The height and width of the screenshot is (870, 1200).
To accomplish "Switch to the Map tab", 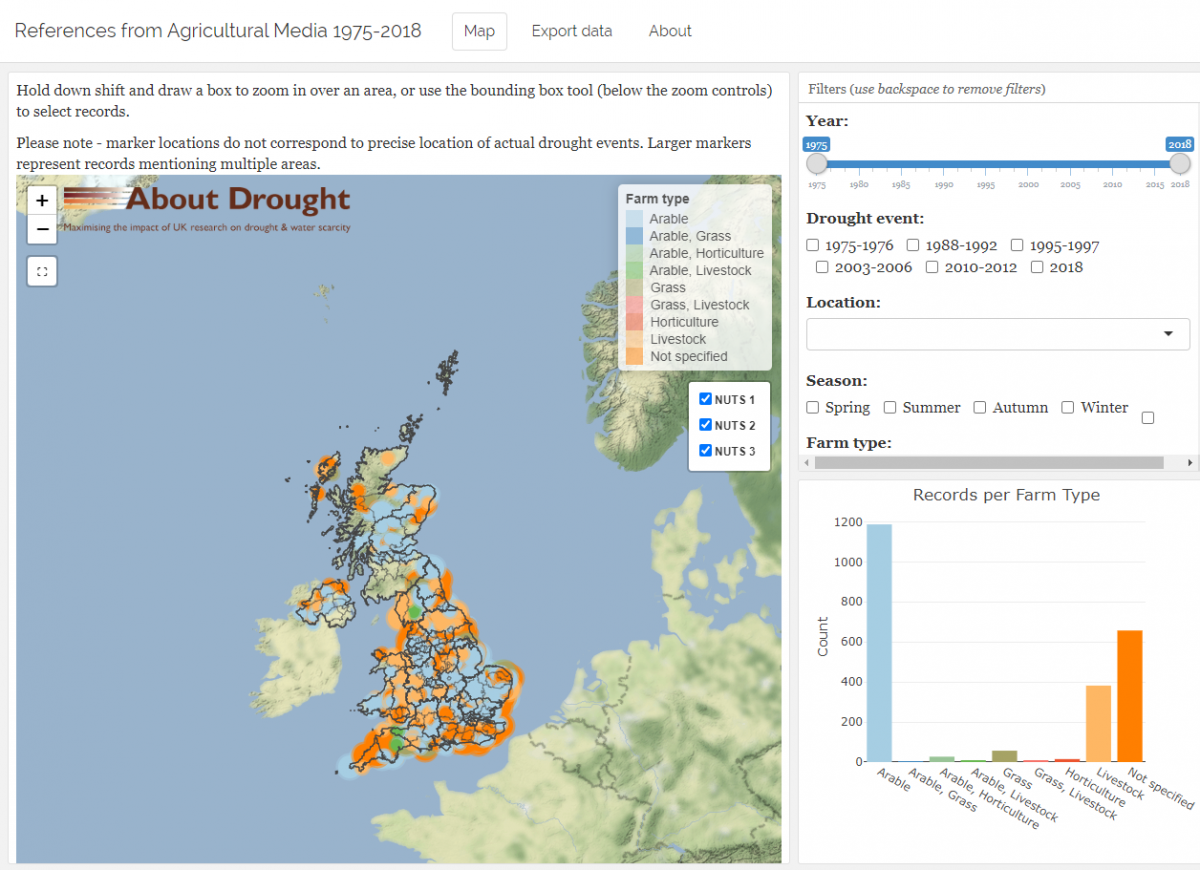I will pos(479,31).
